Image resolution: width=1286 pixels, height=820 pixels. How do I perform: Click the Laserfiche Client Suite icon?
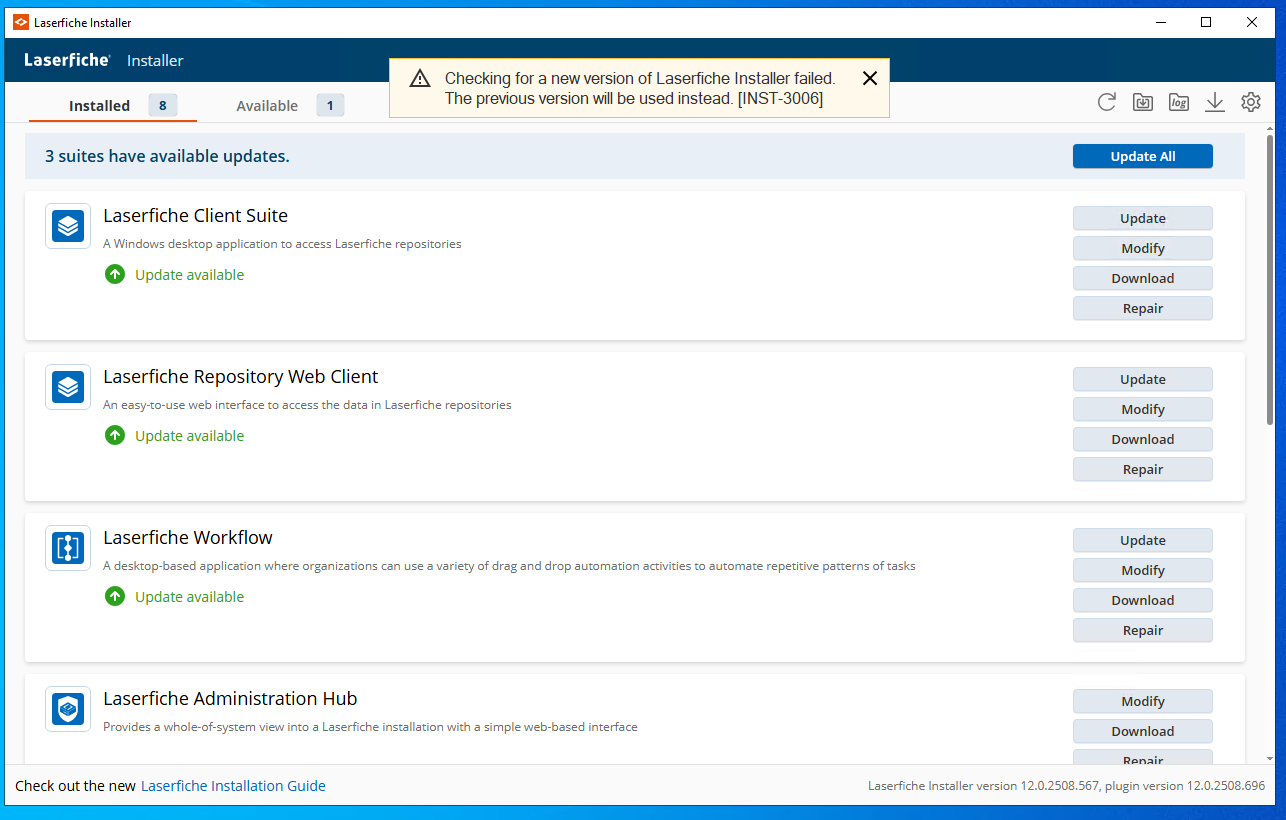pyautogui.click(x=68, y=226)
